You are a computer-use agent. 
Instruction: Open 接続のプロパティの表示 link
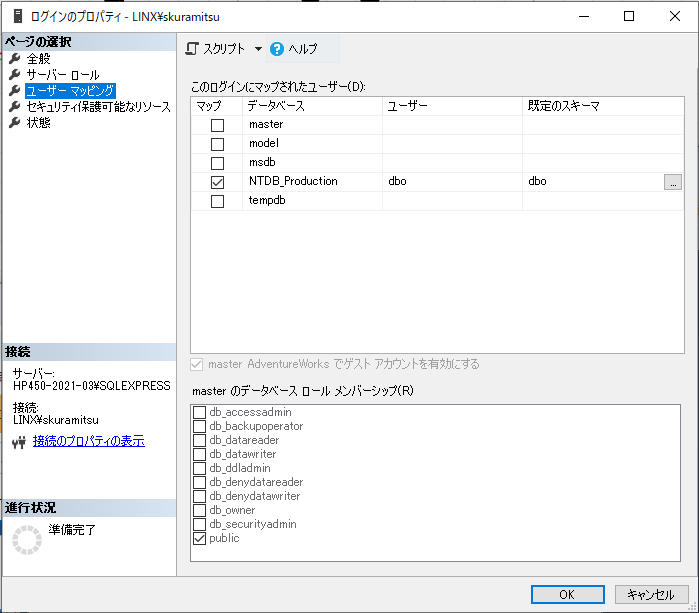pos(88,441)
